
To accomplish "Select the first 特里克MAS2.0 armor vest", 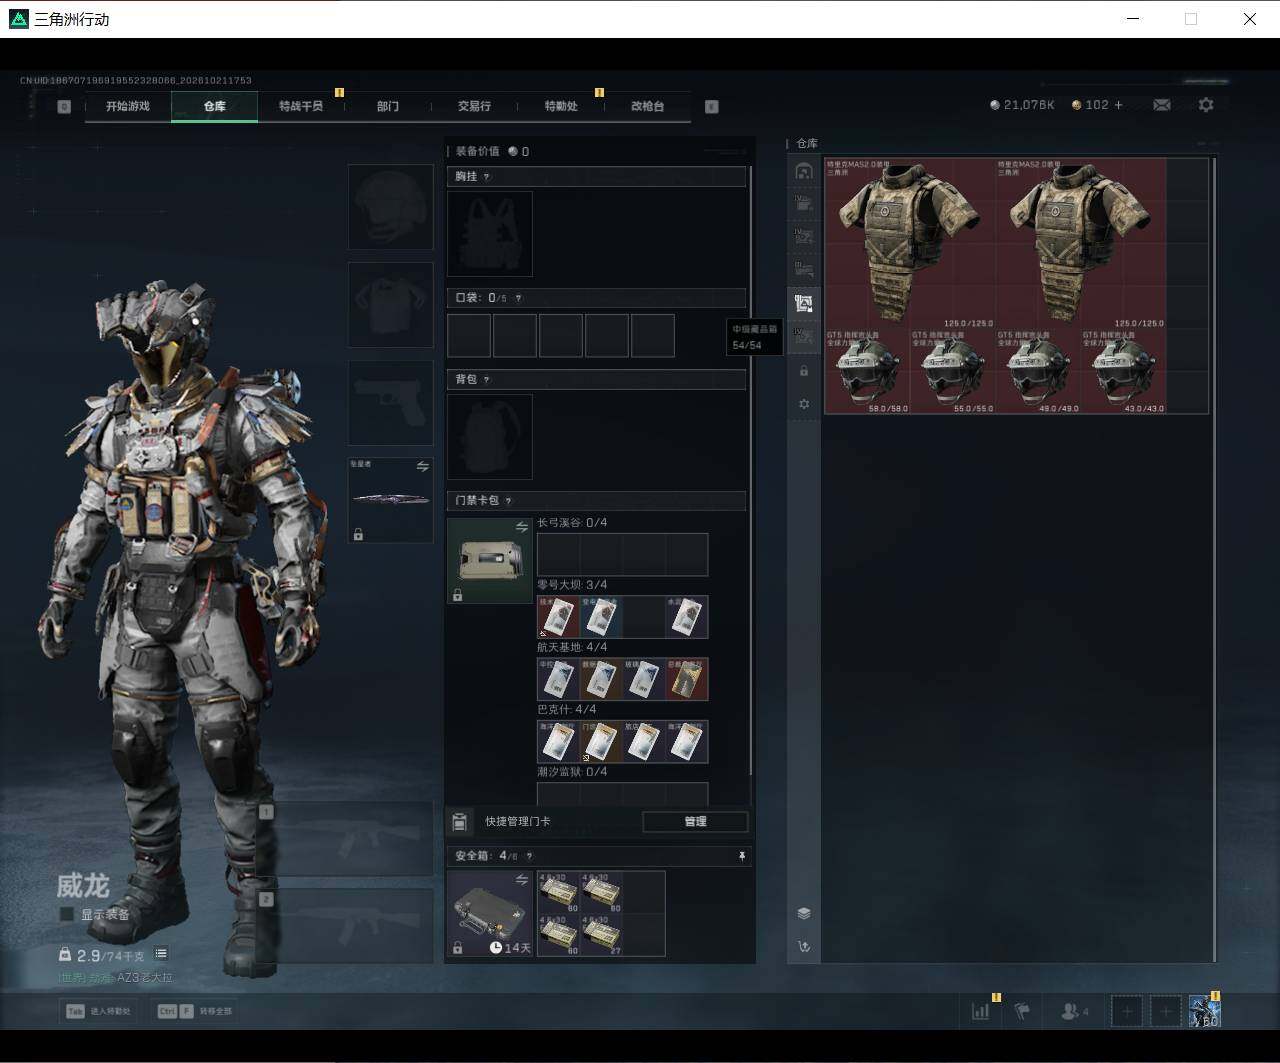I will click(x=910, y=243).
